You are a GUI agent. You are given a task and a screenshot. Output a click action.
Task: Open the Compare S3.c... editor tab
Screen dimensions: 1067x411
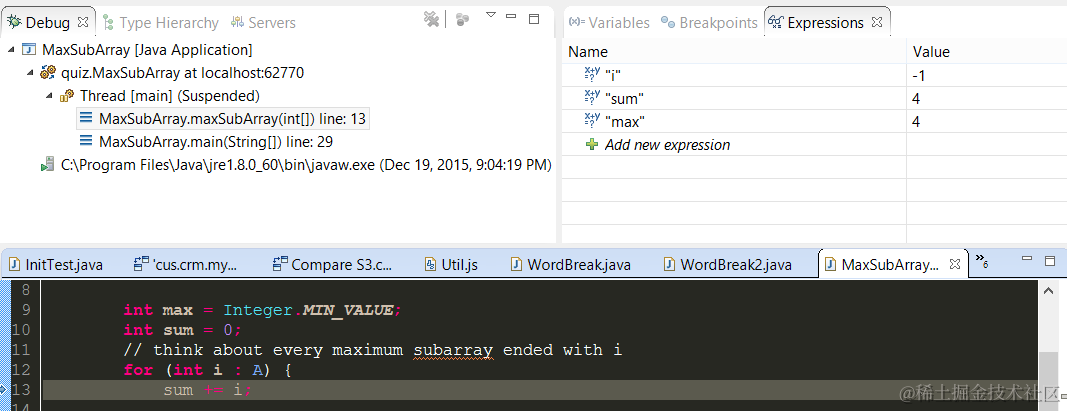(x=332, y=265)
